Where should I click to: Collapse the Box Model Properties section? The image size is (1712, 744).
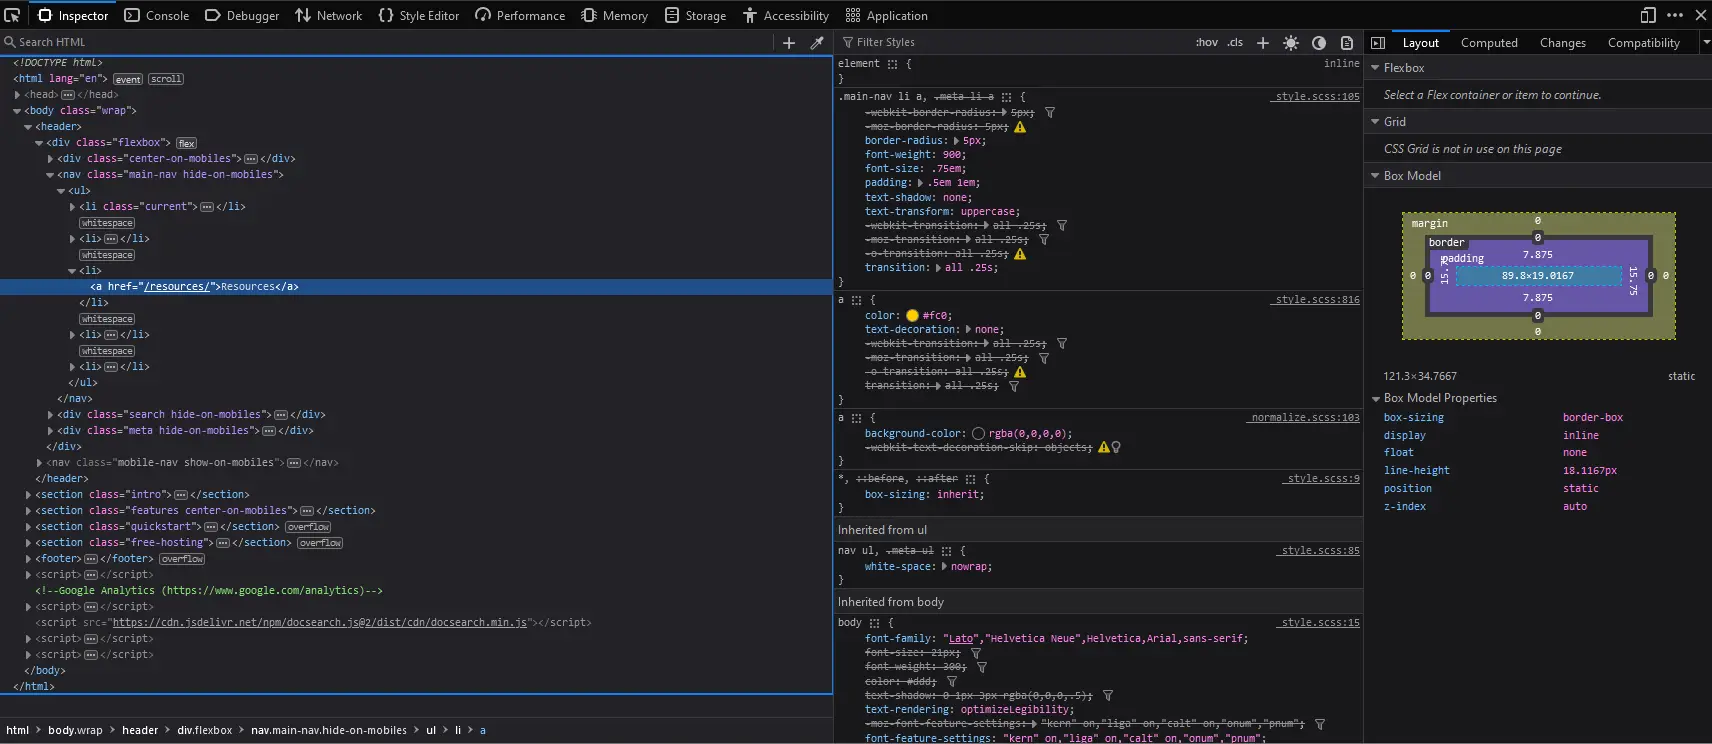pos(1376,398)
